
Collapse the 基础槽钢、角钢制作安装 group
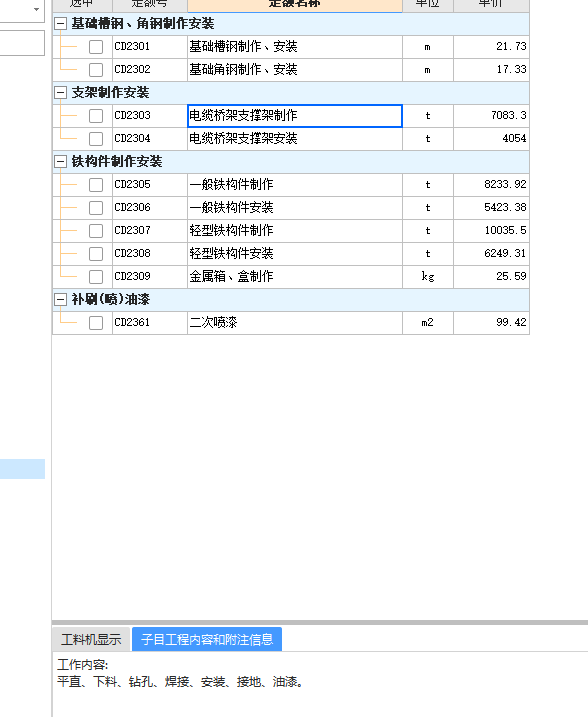(60, 24)
